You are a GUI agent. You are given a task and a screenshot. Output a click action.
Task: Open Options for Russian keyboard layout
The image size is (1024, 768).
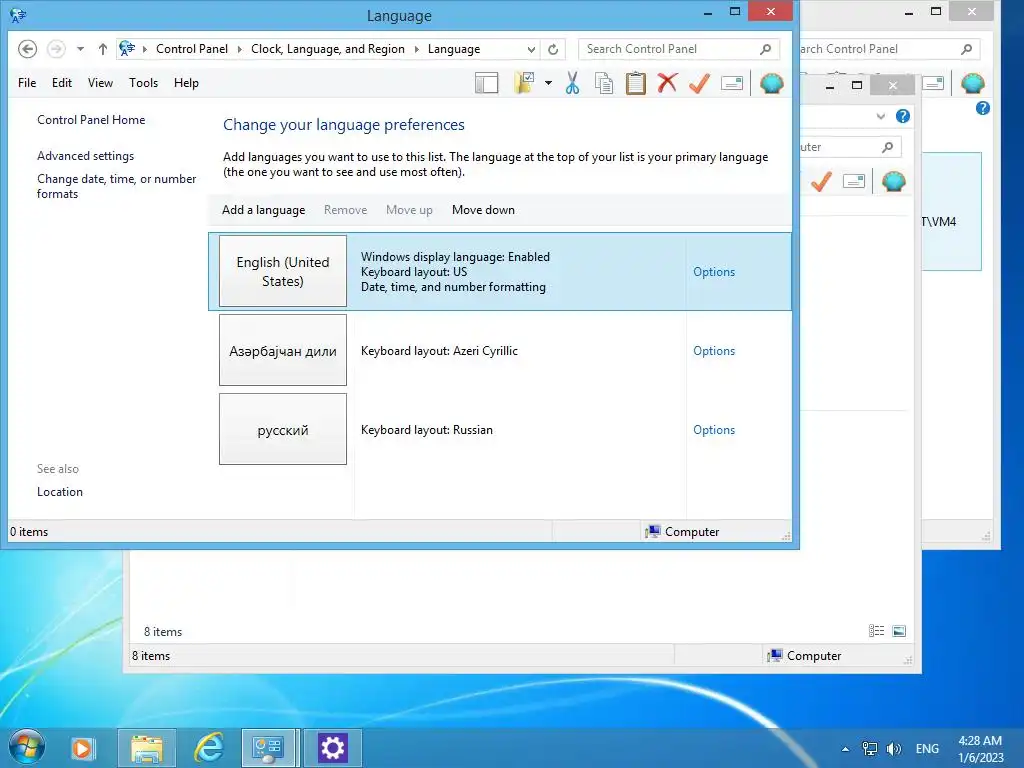(x=714, y=430)
